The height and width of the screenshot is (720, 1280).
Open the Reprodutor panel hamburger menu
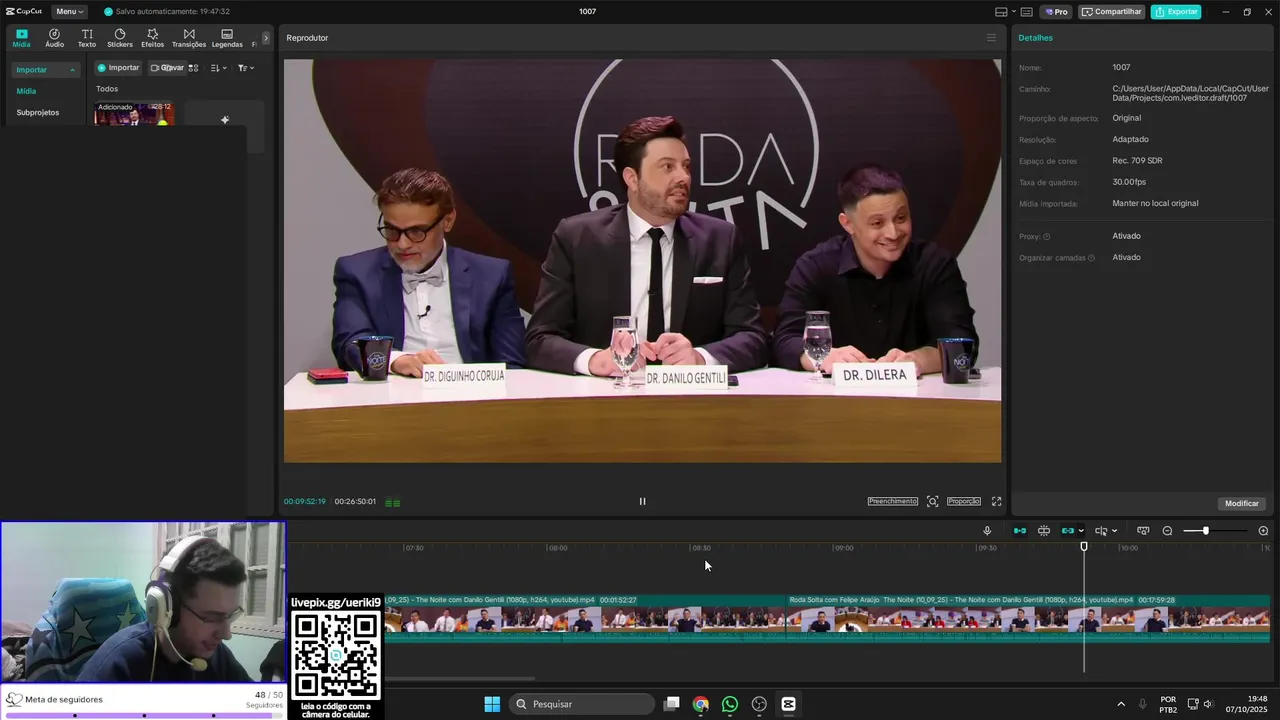pos(991,38)
